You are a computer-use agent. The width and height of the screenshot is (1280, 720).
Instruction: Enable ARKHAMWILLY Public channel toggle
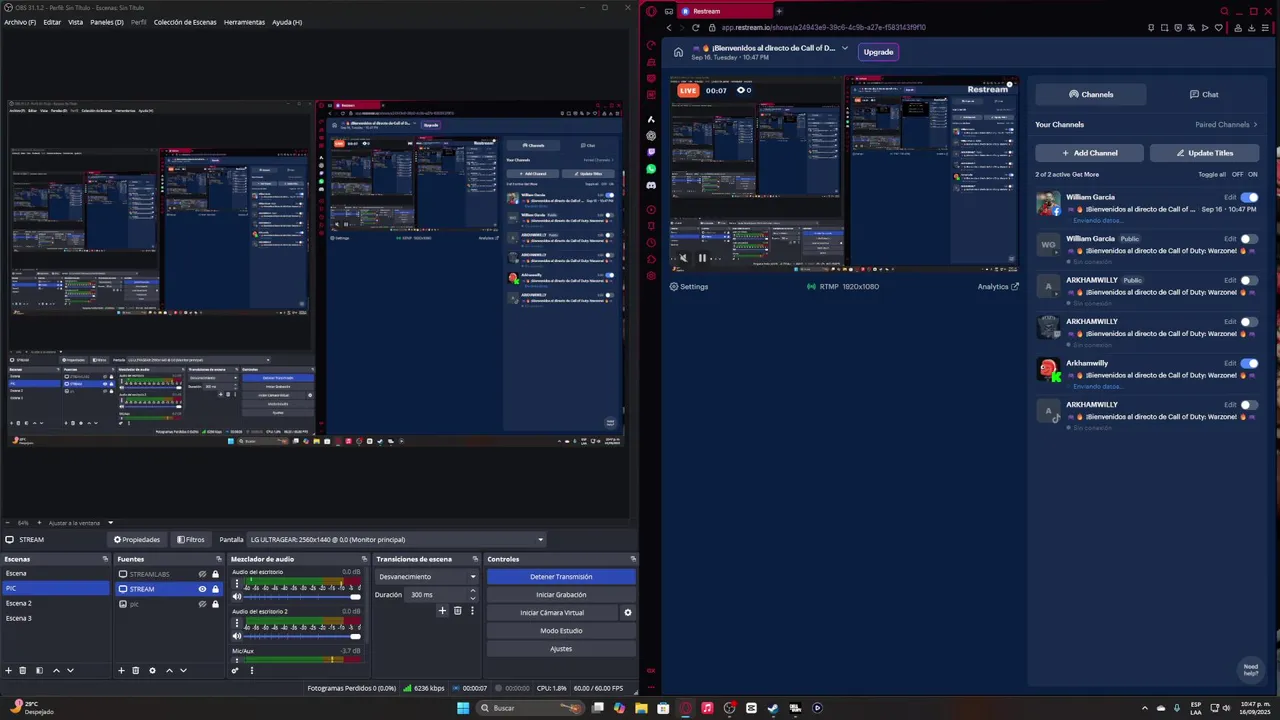[x=1249, y=280]
